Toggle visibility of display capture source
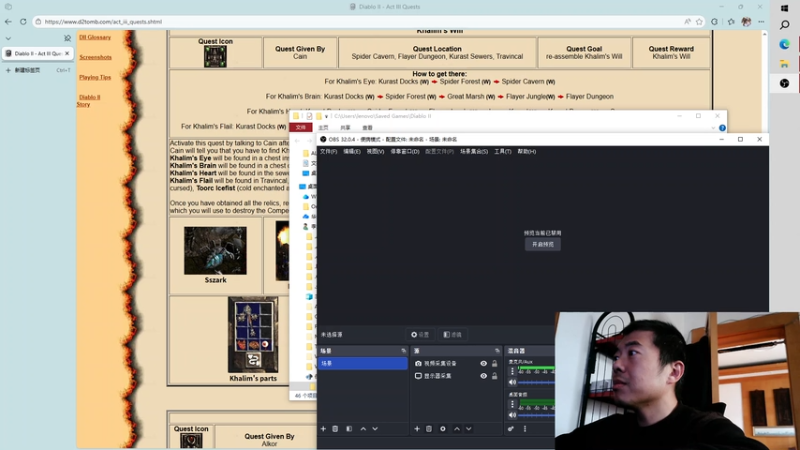 (483, 376)
